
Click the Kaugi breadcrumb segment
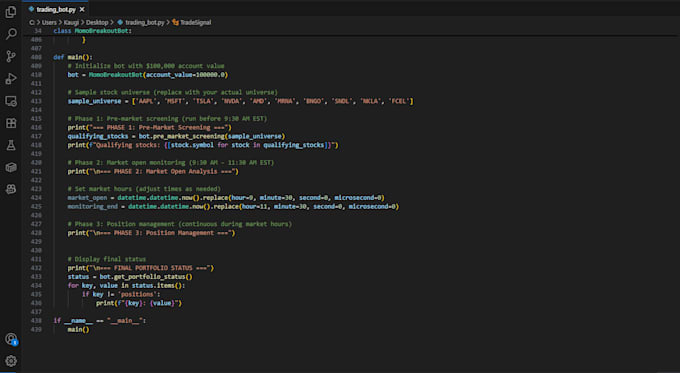pos(71,22)
